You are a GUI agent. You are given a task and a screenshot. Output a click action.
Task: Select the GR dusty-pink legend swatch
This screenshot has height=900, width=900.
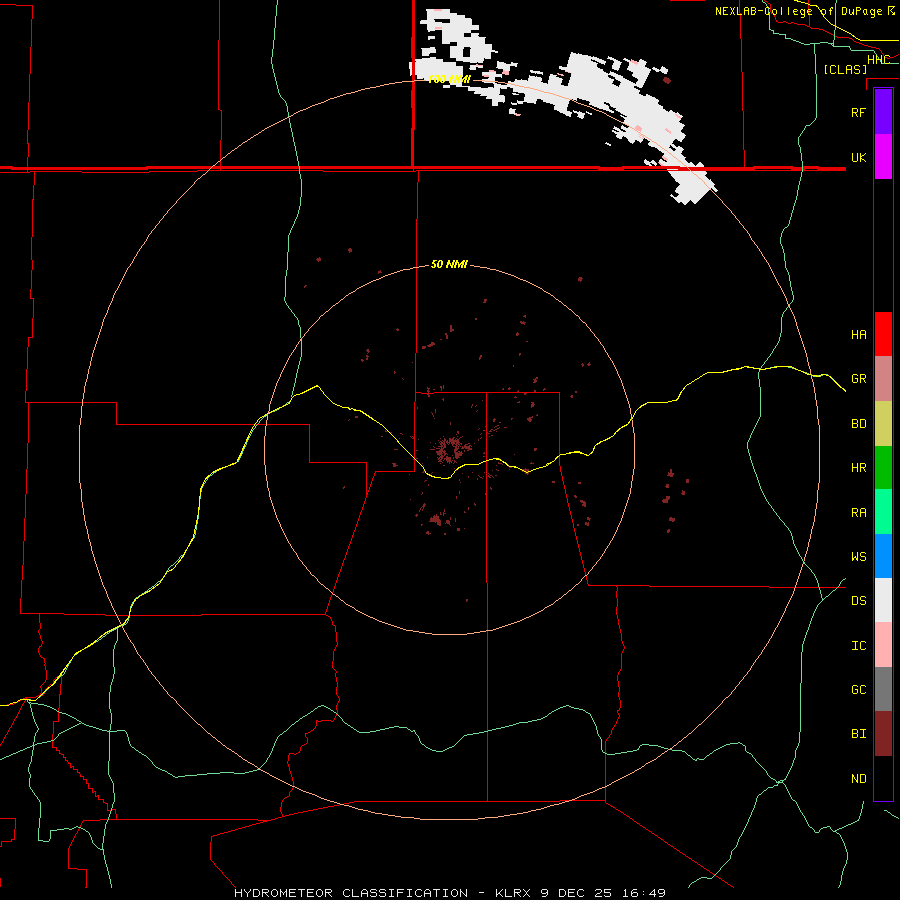point(883,379)
